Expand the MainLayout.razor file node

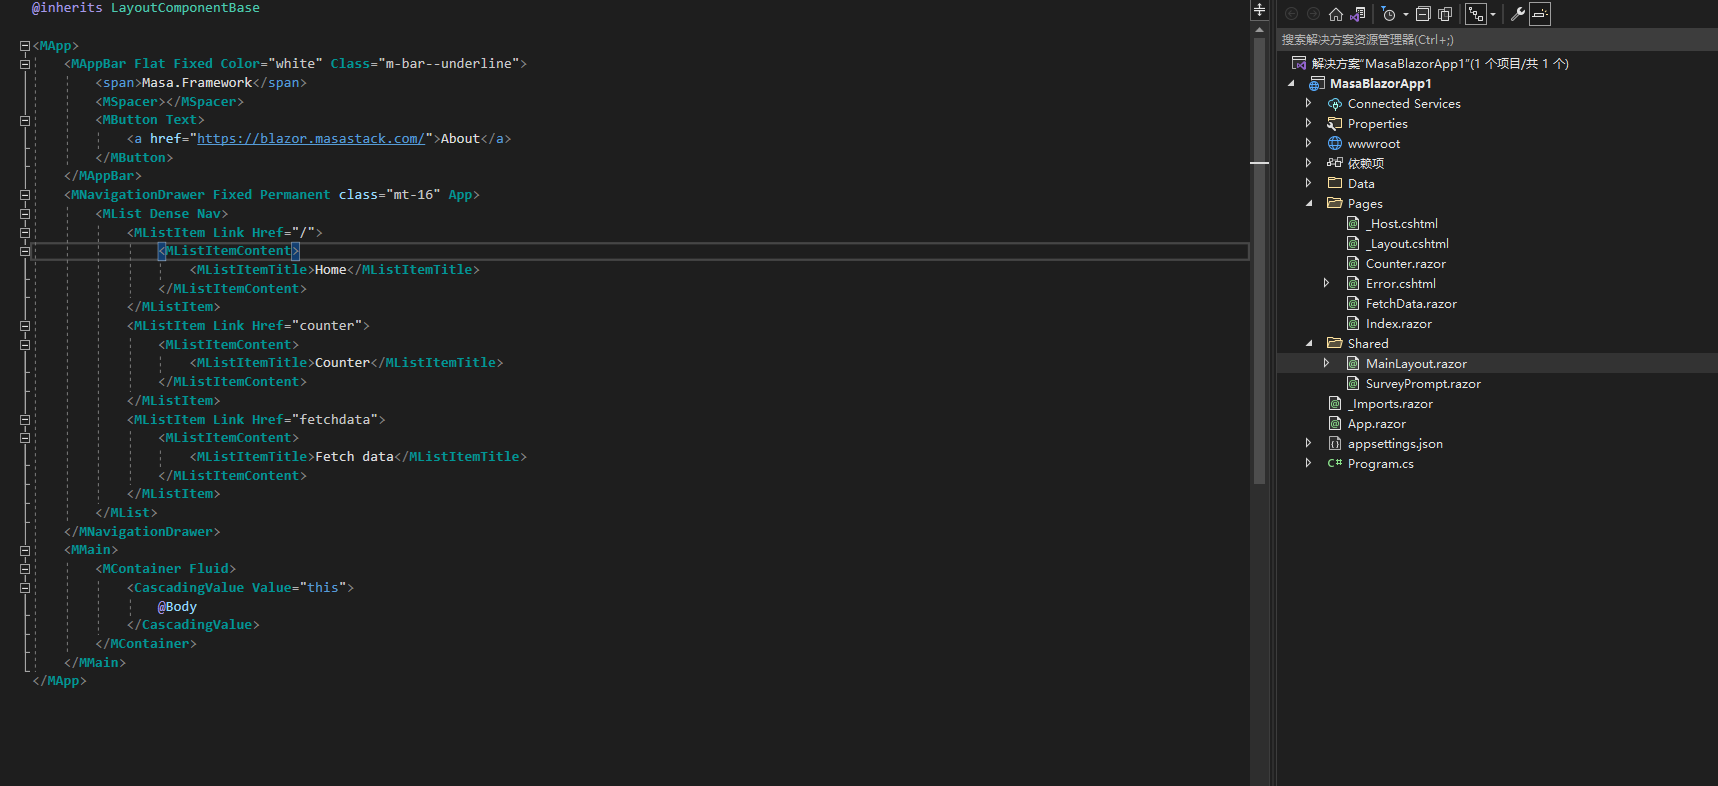coord(1327,363)
